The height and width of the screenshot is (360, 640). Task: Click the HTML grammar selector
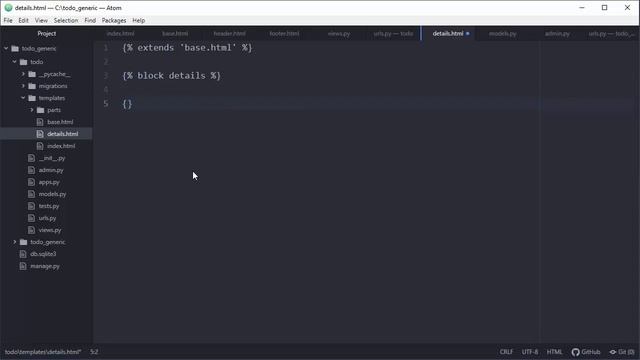click(x=554, y=352)
